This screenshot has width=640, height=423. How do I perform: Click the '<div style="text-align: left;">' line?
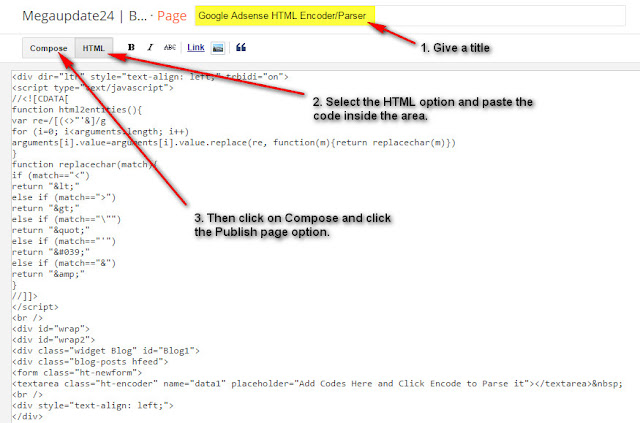click(x=93, y=405)
